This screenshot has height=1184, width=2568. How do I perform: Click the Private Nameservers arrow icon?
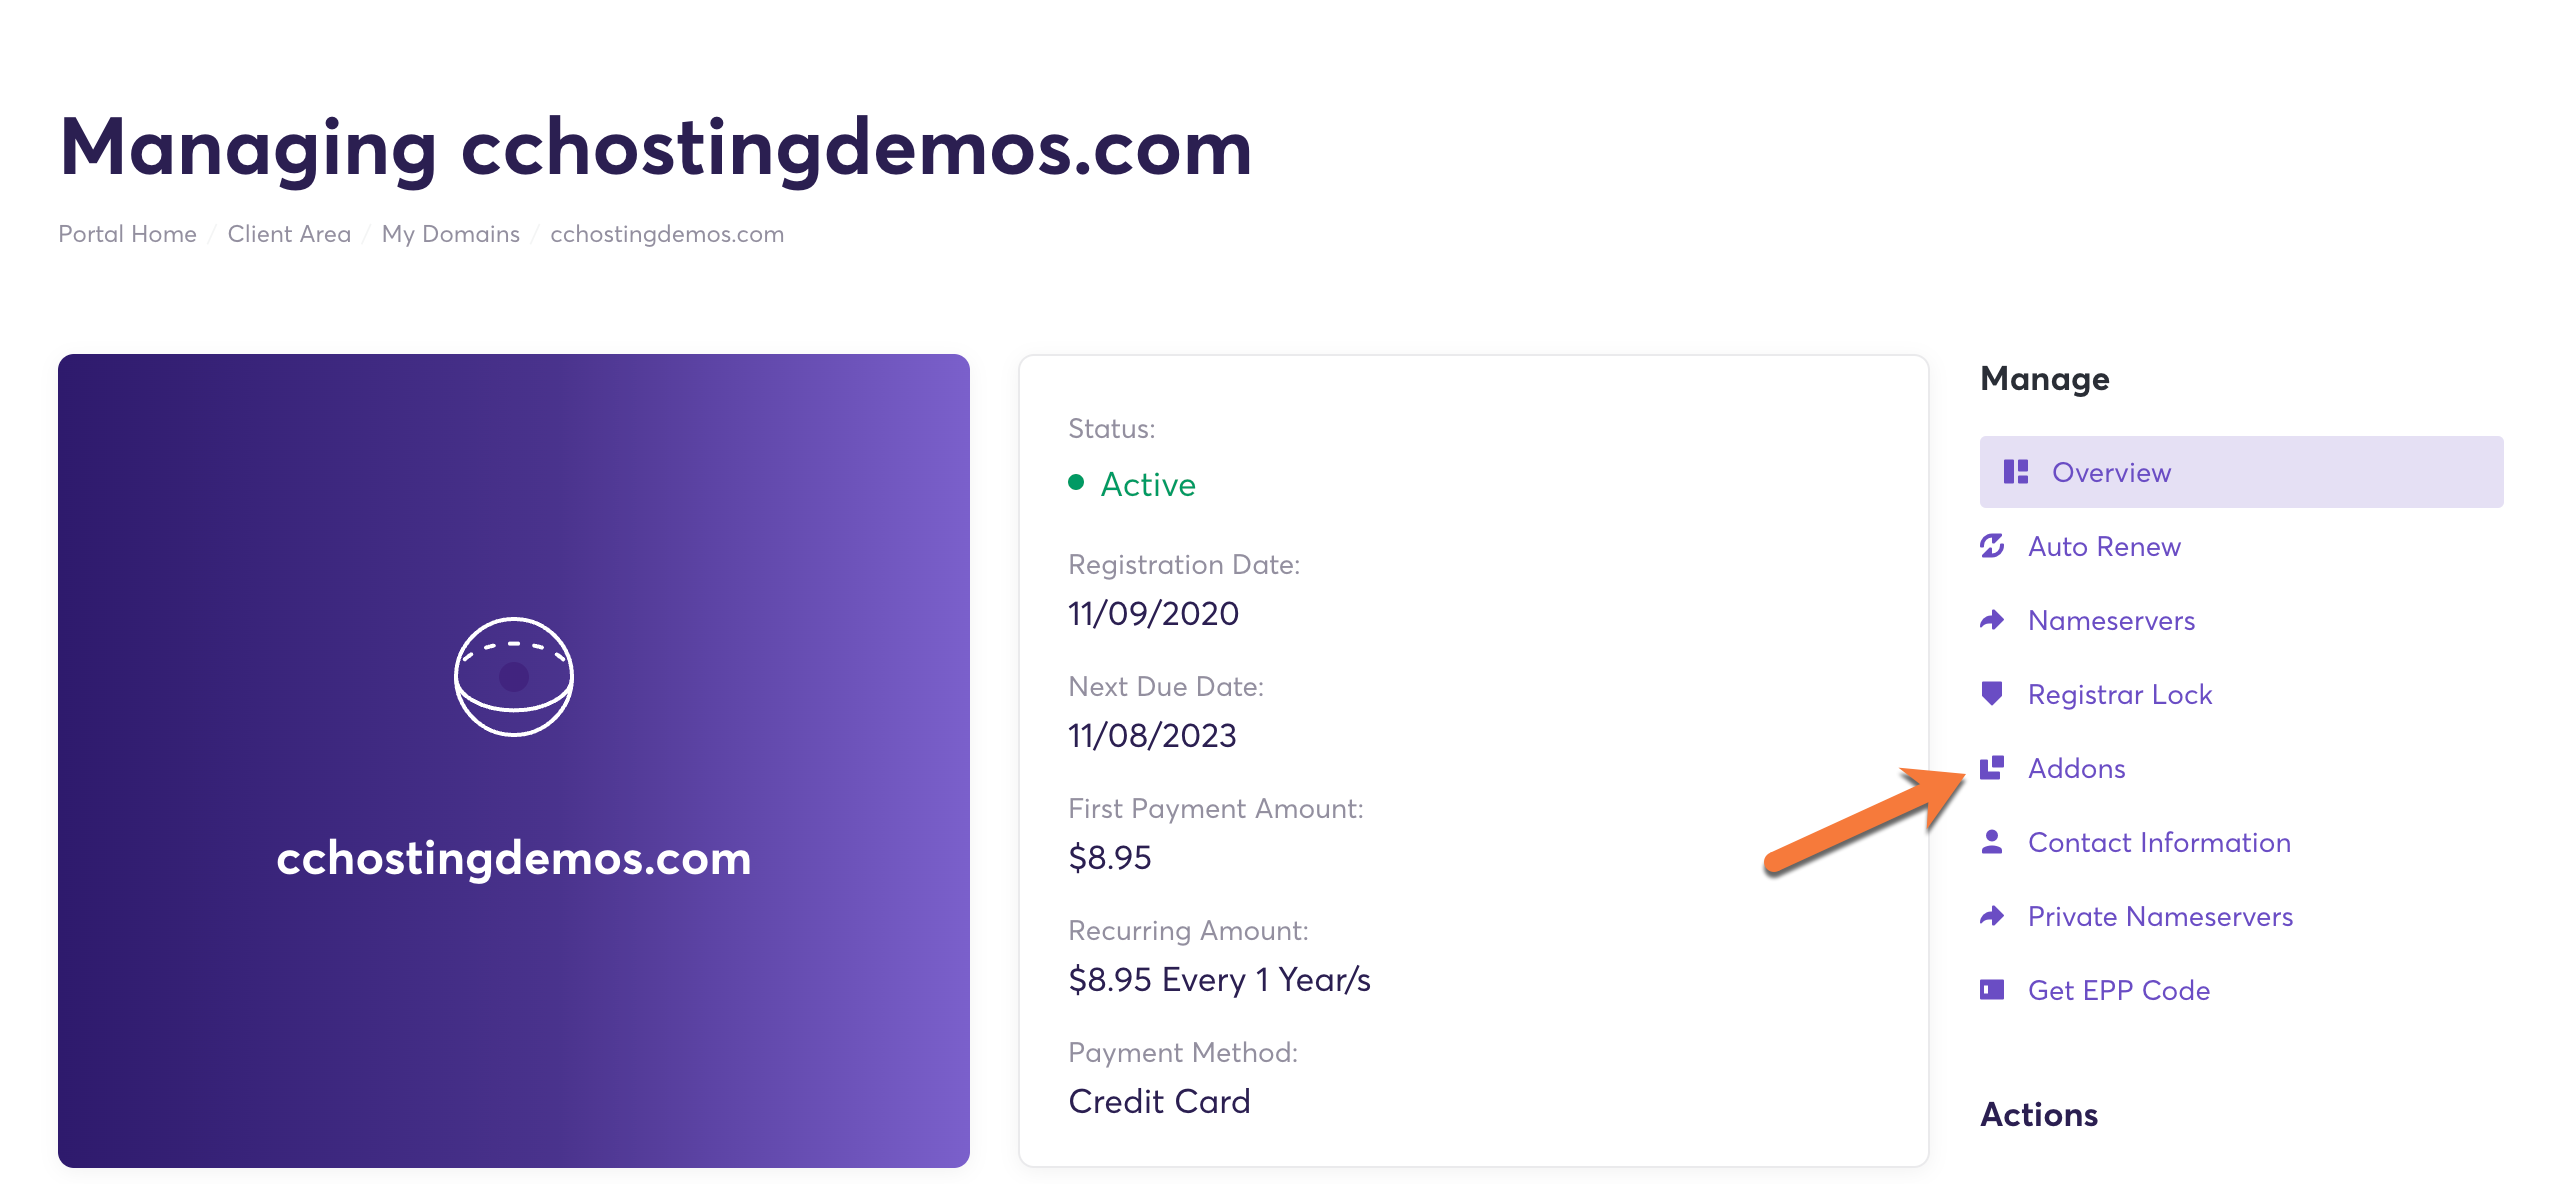(x=1992, y=916)
